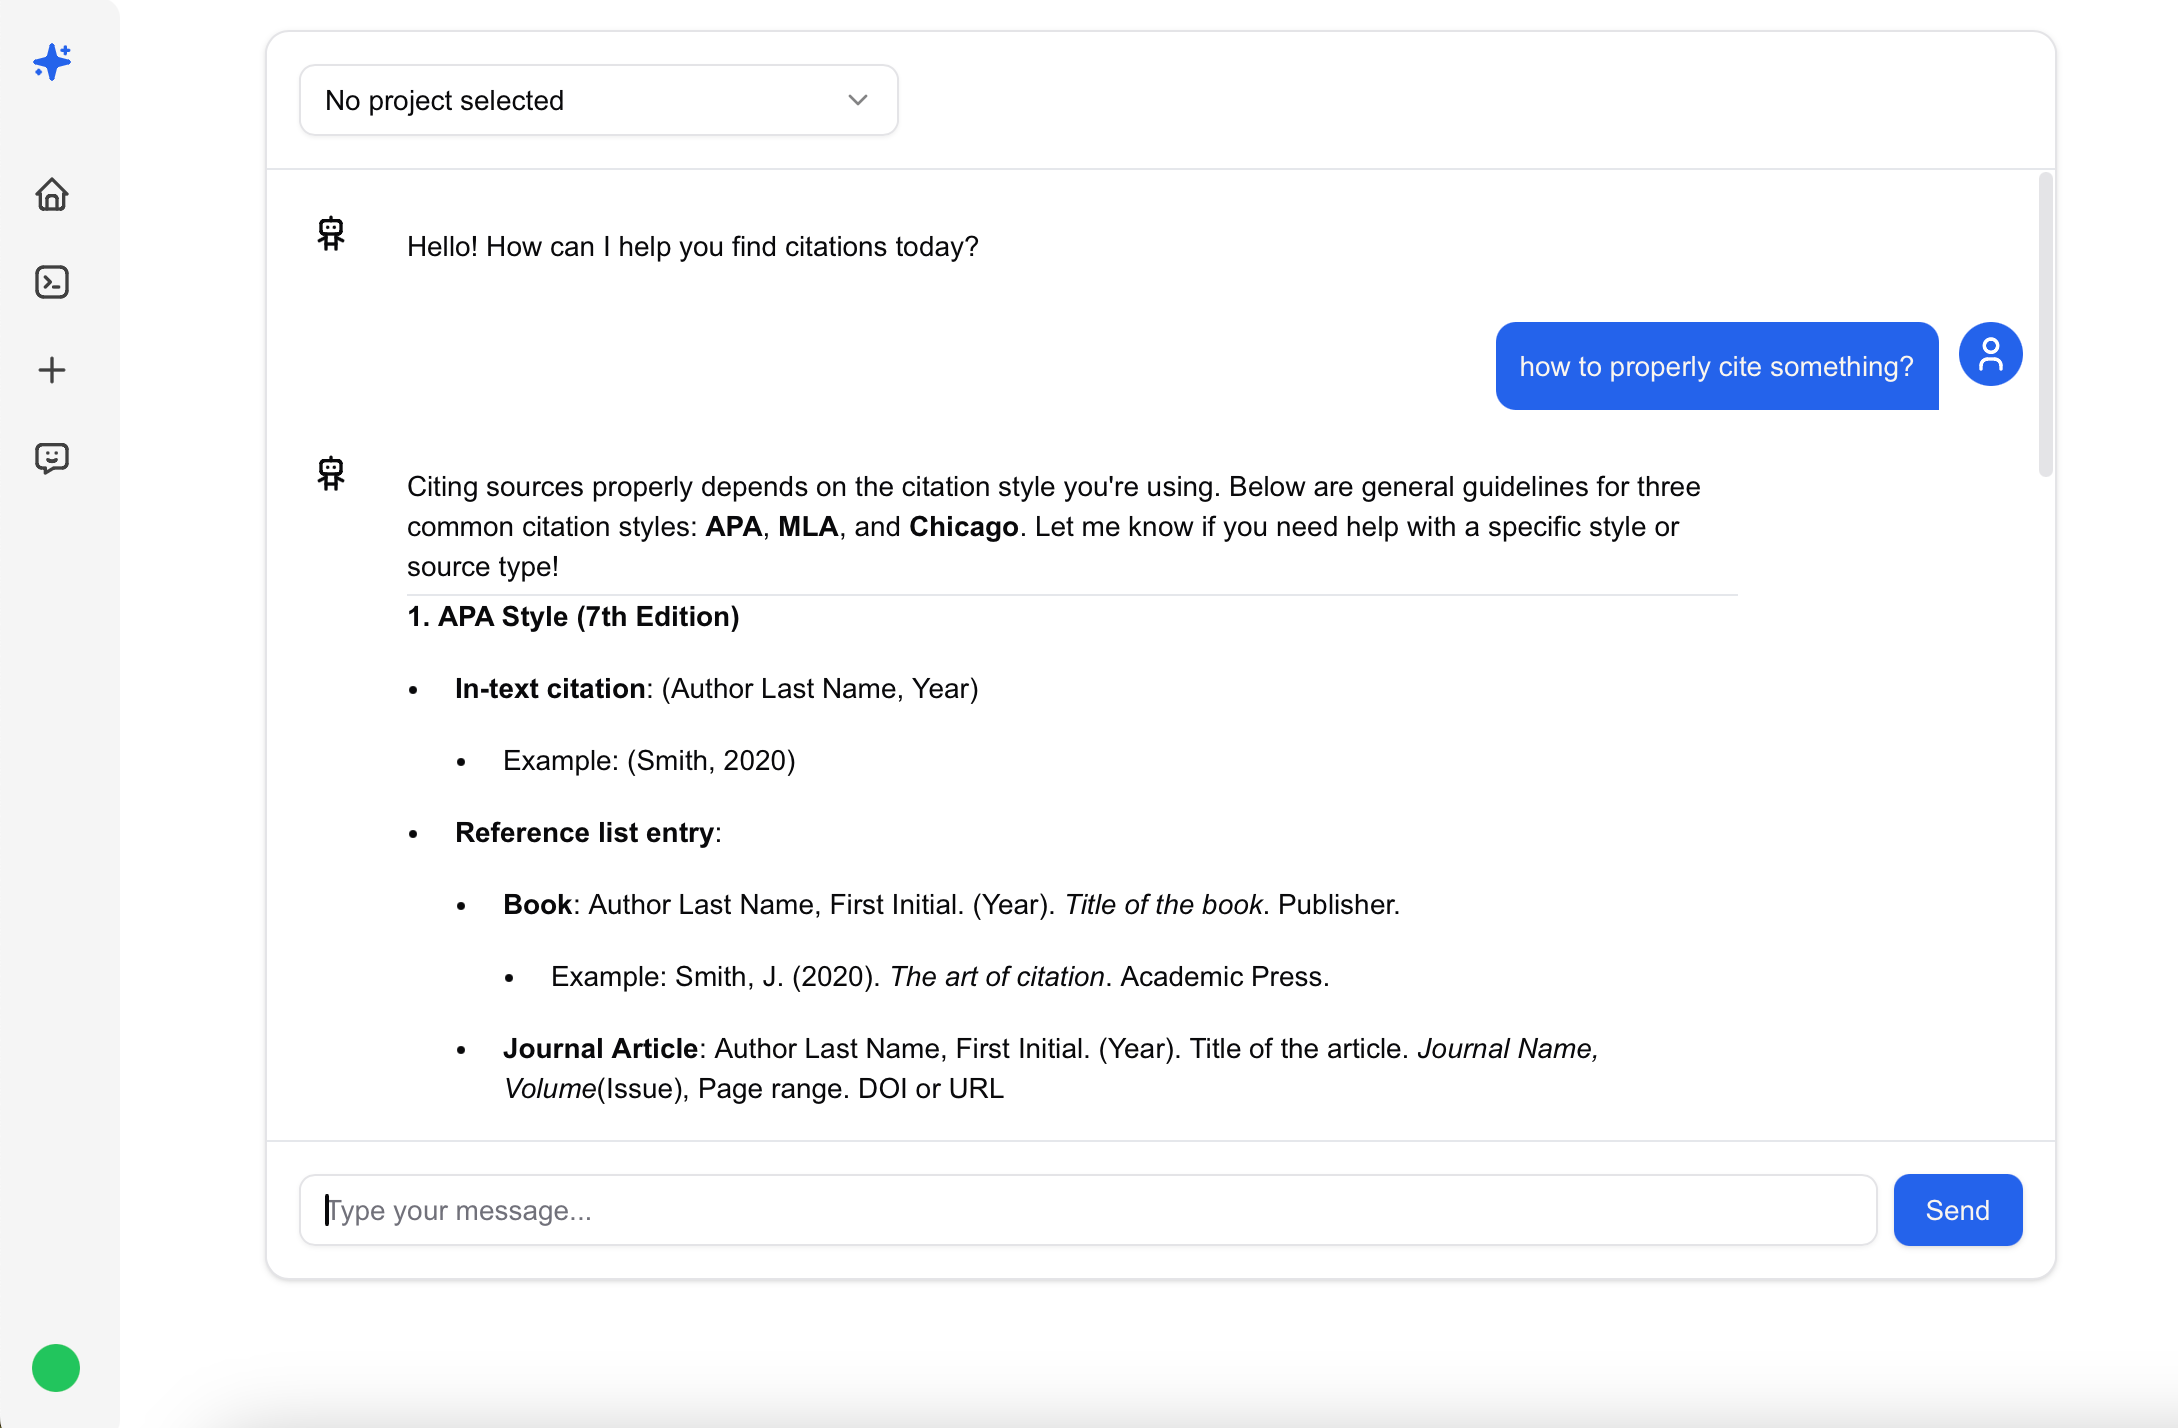Open the chatbot smiley sidebar icon
This screenshot has width=2178, height=1428.
click(52, 458)
